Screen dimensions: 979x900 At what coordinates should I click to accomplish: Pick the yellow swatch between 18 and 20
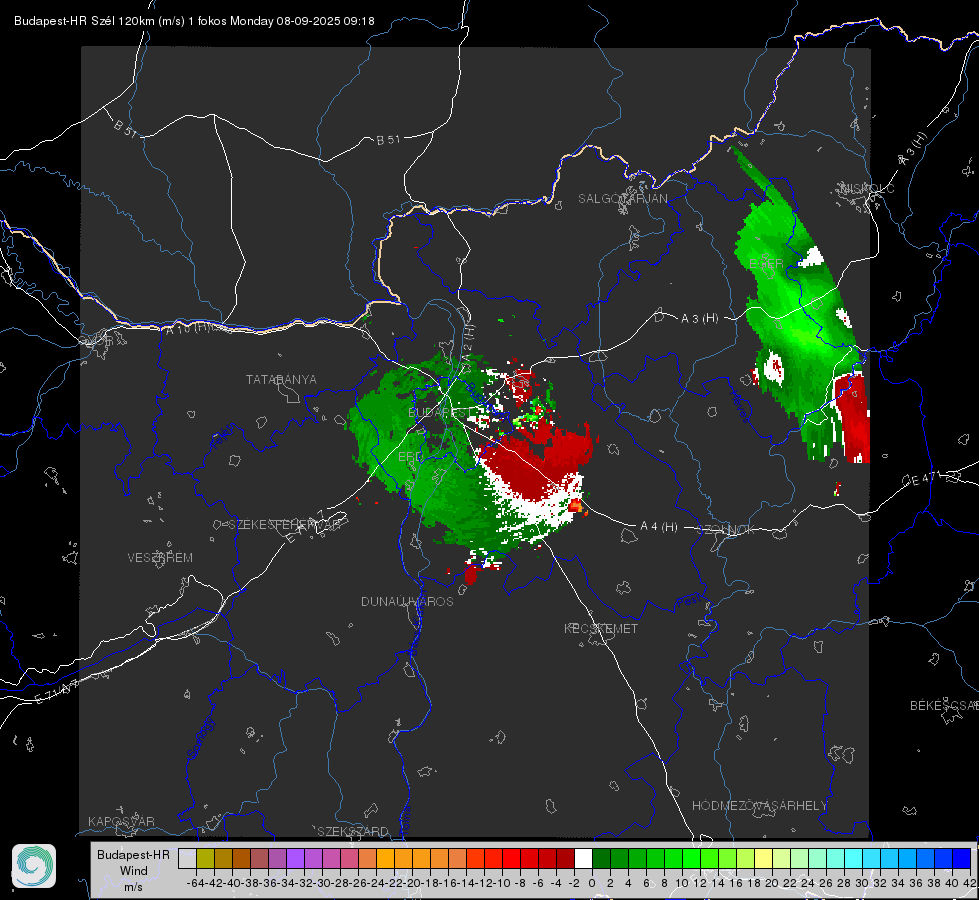coord(764,858)
